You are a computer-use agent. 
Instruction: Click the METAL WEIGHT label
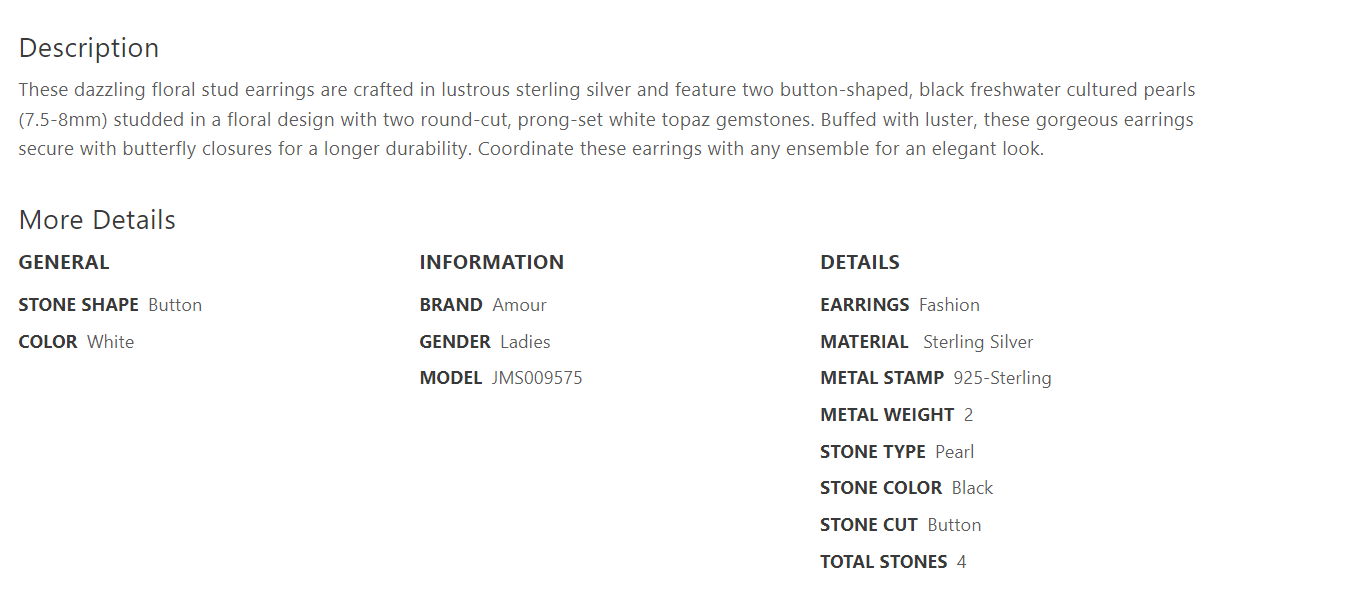pos(887,415)
